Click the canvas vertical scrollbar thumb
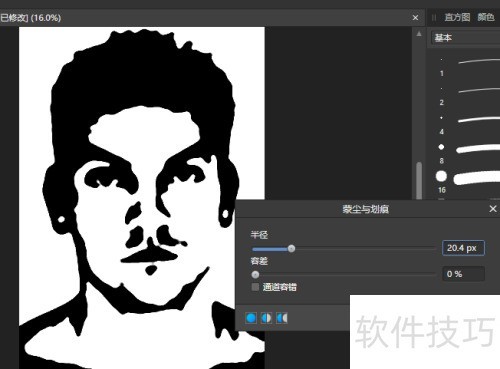Viewport: 500px width, 369px height. 419,180
